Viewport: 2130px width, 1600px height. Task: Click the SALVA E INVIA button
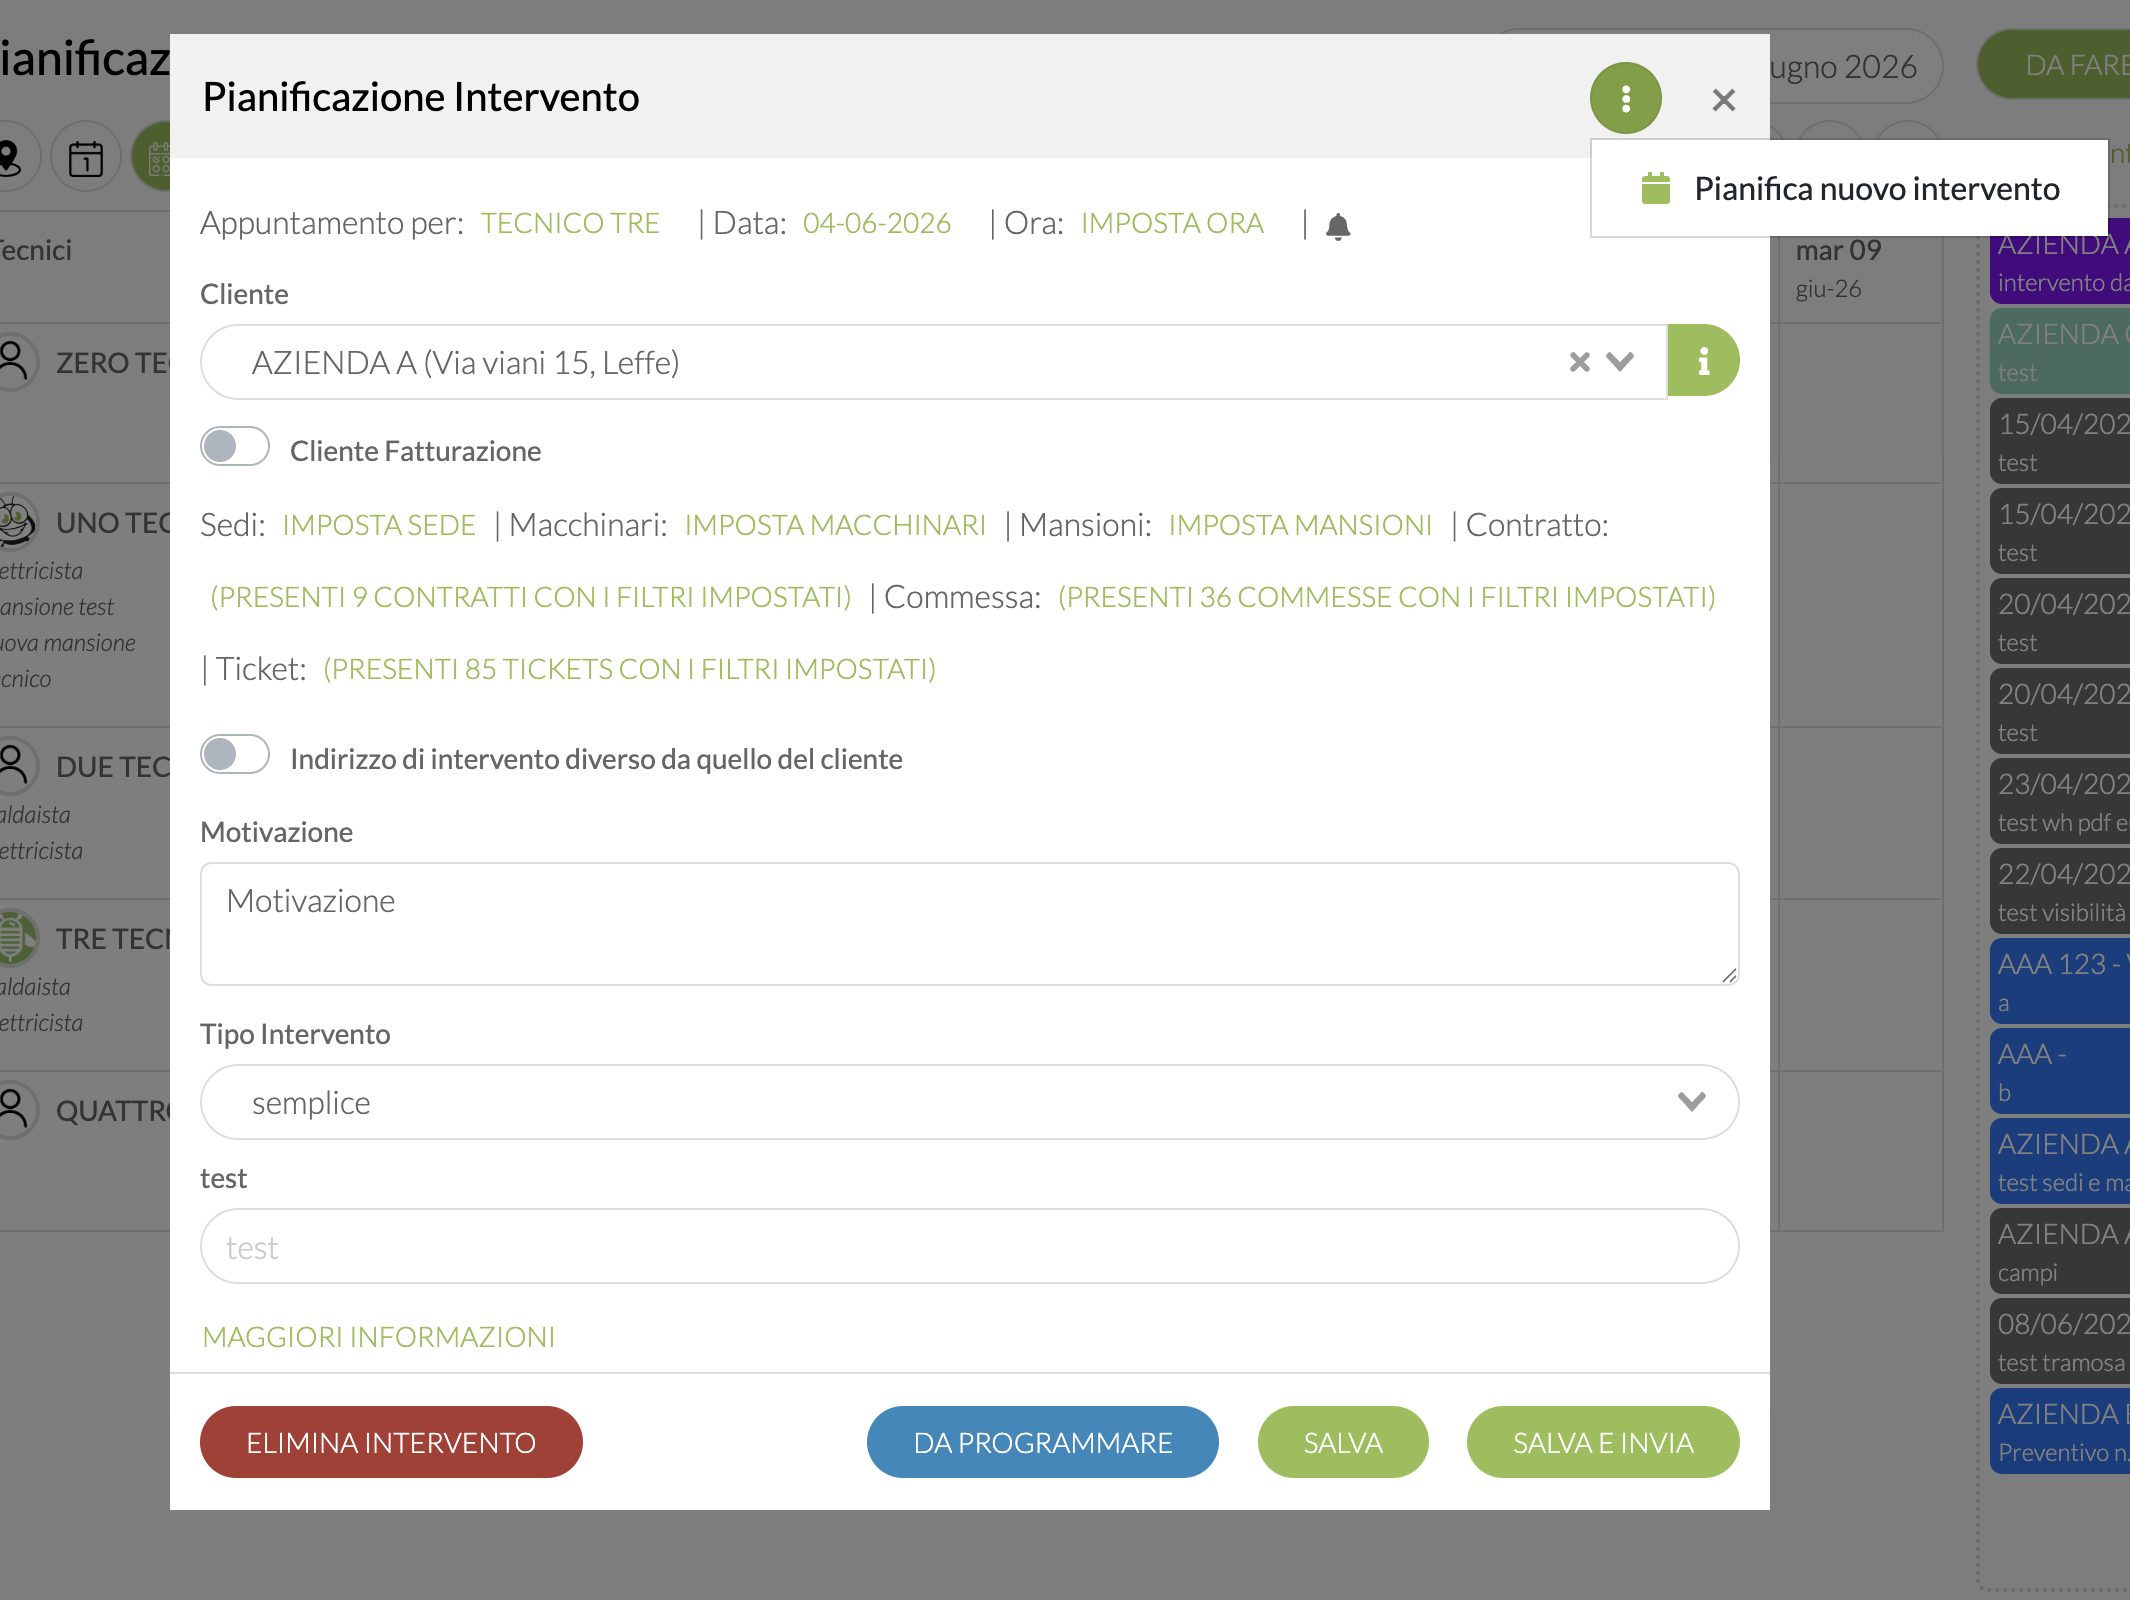[1603, 1442]
